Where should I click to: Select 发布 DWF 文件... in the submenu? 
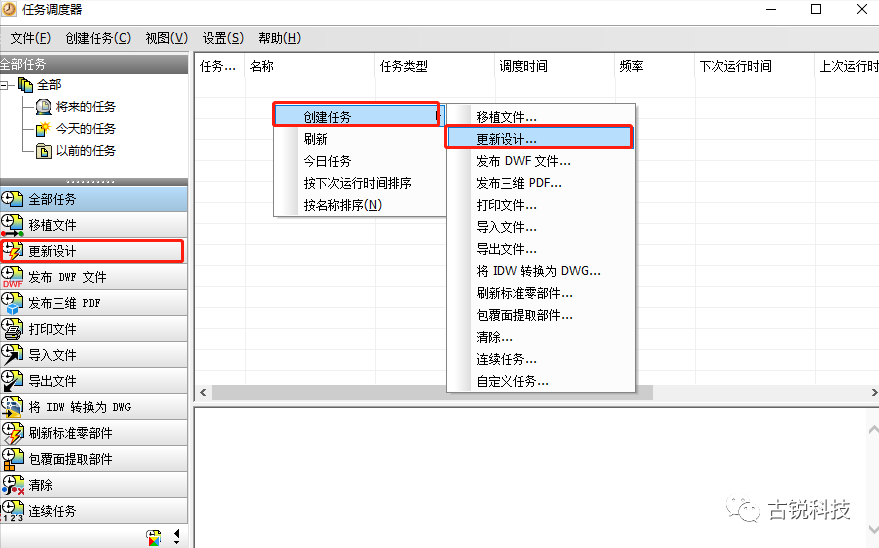(x=541, y=161)
